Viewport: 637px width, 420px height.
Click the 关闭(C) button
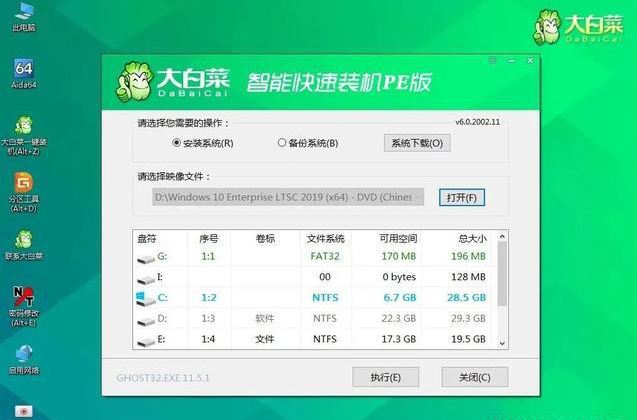point(474,377)
